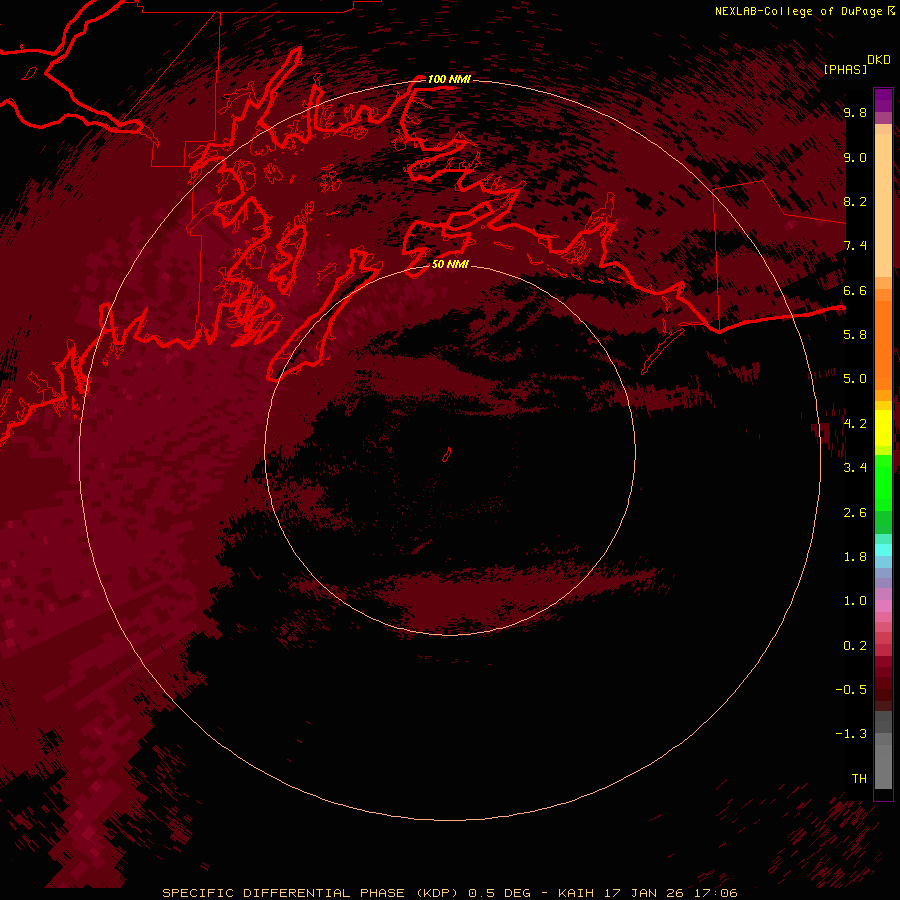Click the [PHAS] legend unit label
900x900 pixels.
click(x=845, y=69)
